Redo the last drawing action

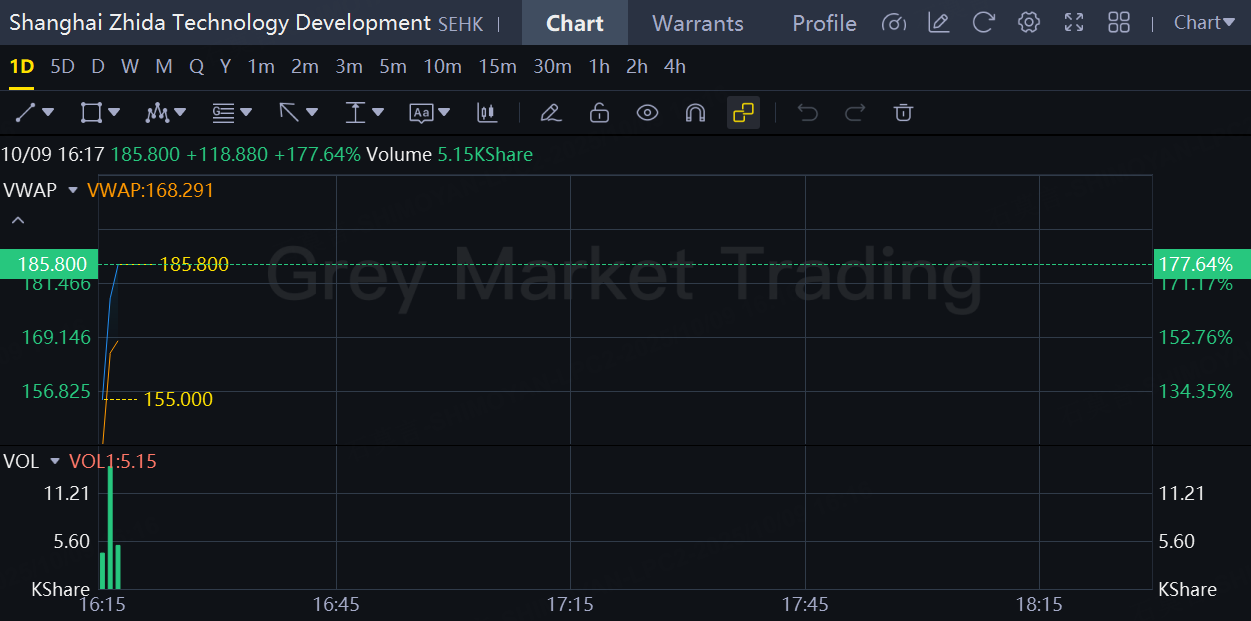point(855,113)
